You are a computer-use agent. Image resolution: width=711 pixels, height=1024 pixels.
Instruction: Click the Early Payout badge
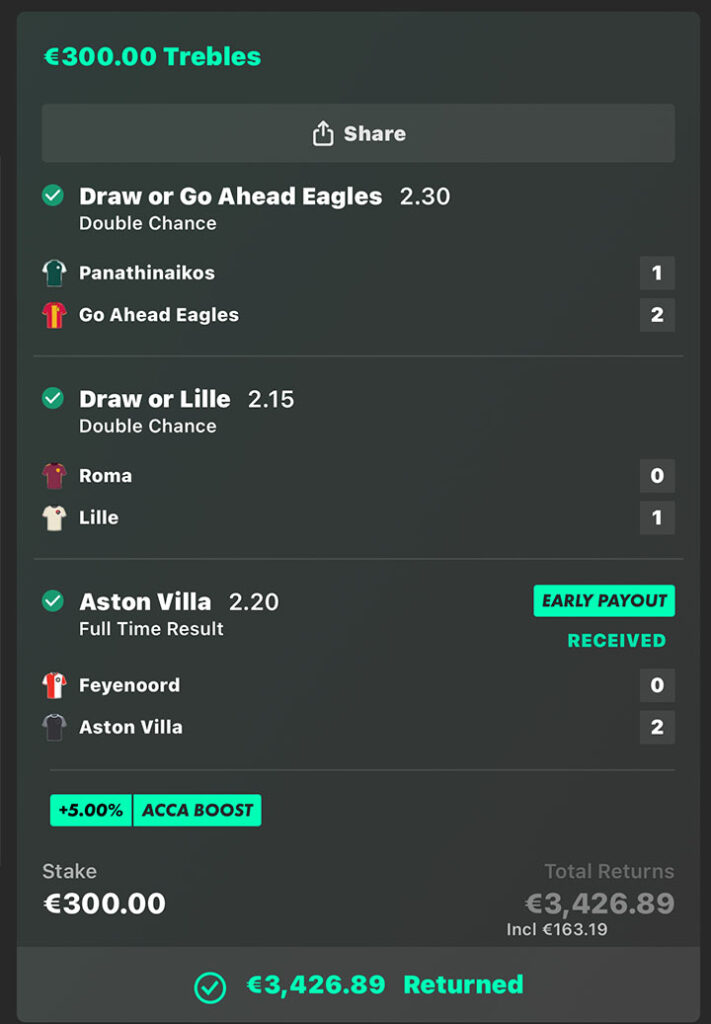[604, 601]
